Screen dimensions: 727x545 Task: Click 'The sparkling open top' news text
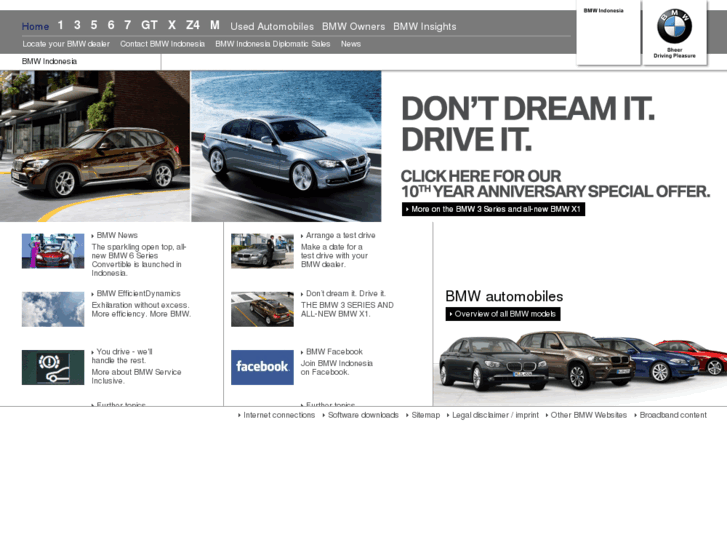(x=139, y=260)
